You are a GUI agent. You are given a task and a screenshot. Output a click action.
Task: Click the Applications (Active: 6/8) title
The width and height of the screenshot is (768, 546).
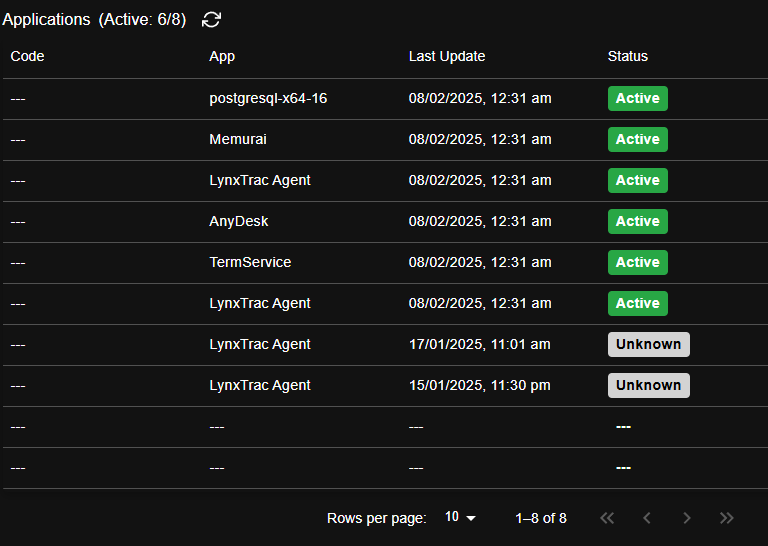pyautogui.click(x=94, y=20)
